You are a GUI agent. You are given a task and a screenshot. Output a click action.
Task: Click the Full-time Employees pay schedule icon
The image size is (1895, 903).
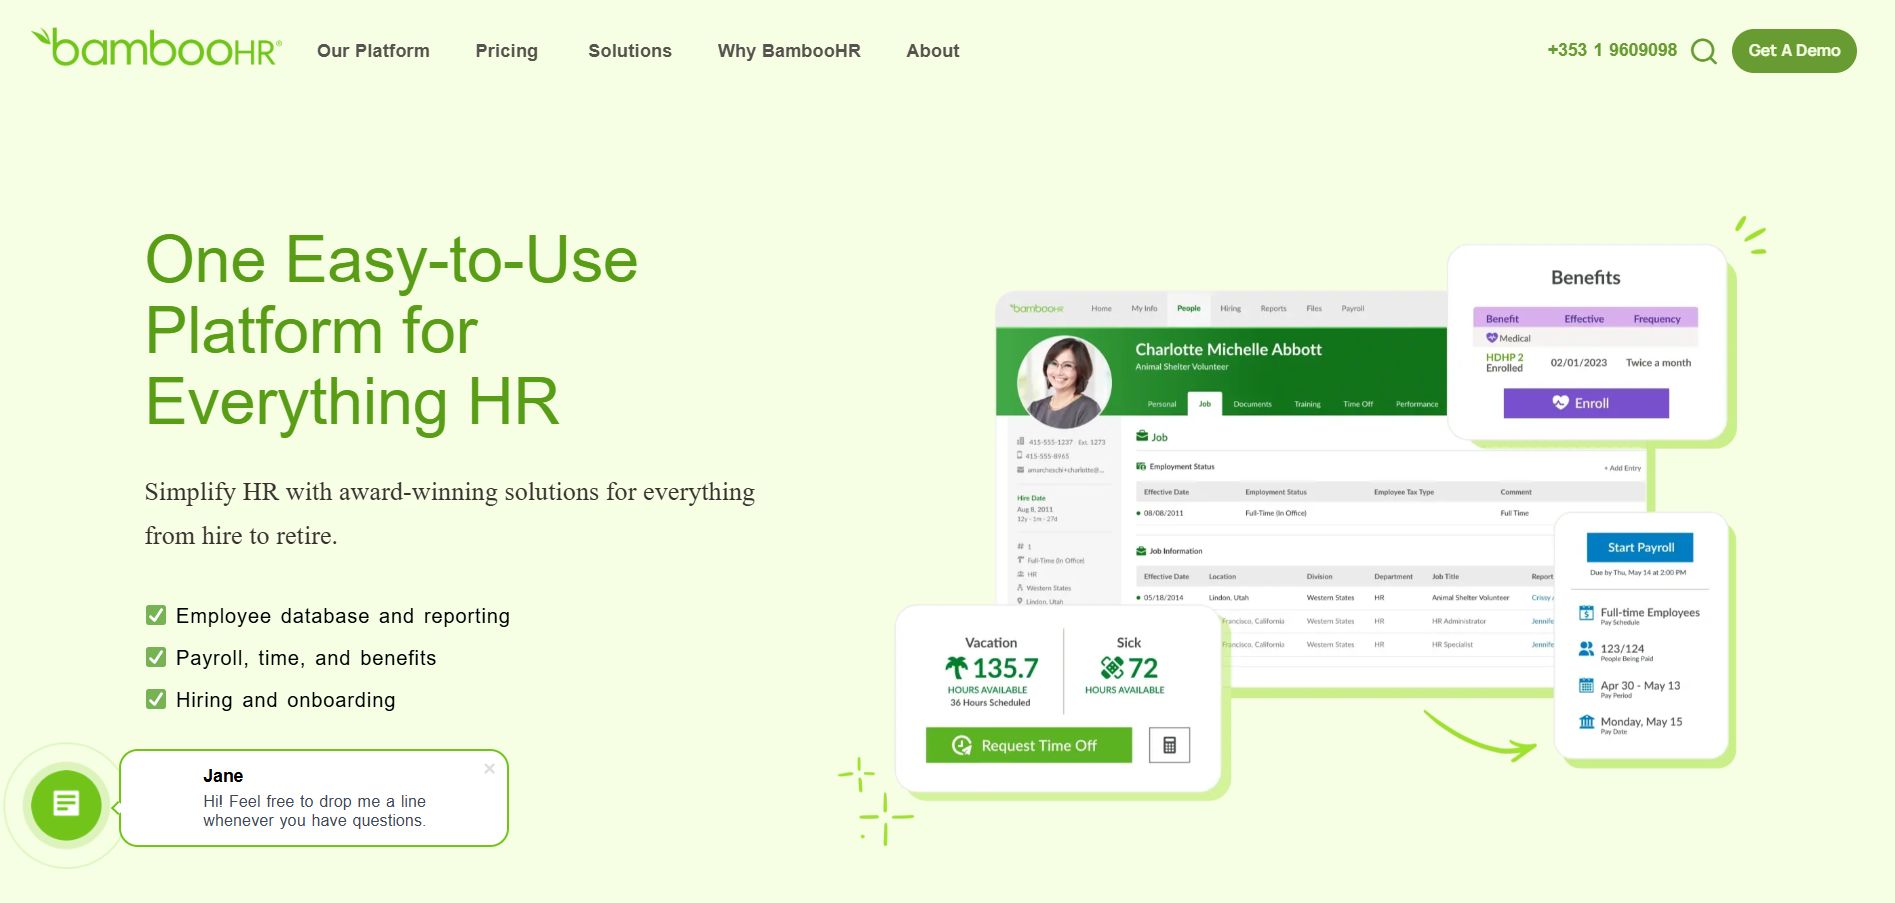(x=1586, y=613)
